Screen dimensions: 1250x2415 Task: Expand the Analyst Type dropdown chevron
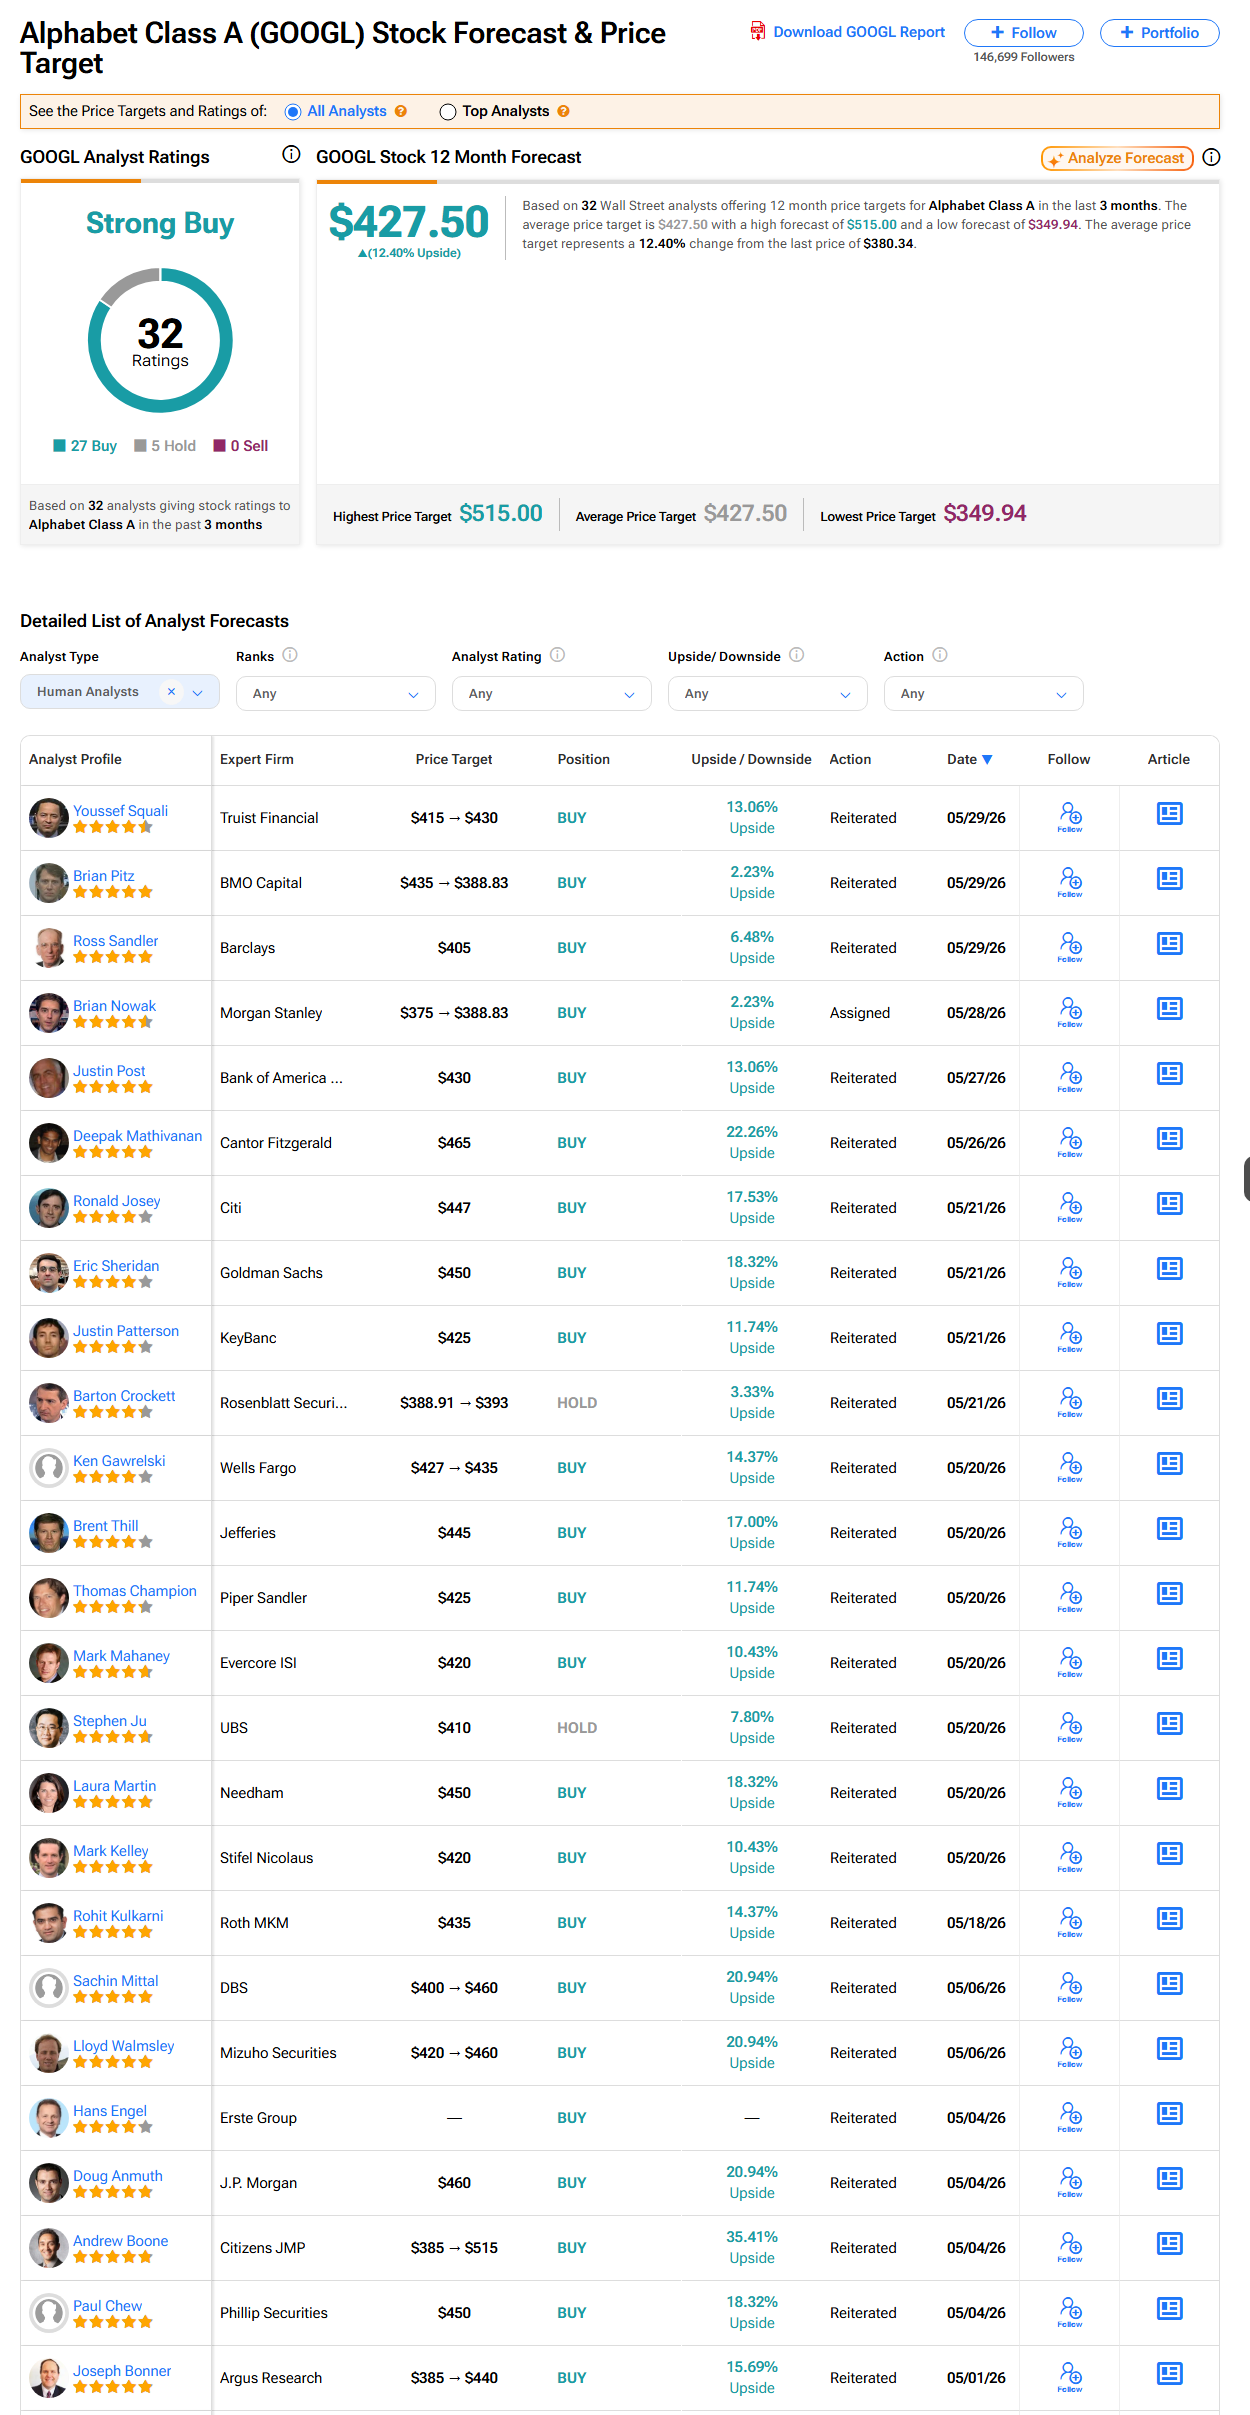(198, 692)
